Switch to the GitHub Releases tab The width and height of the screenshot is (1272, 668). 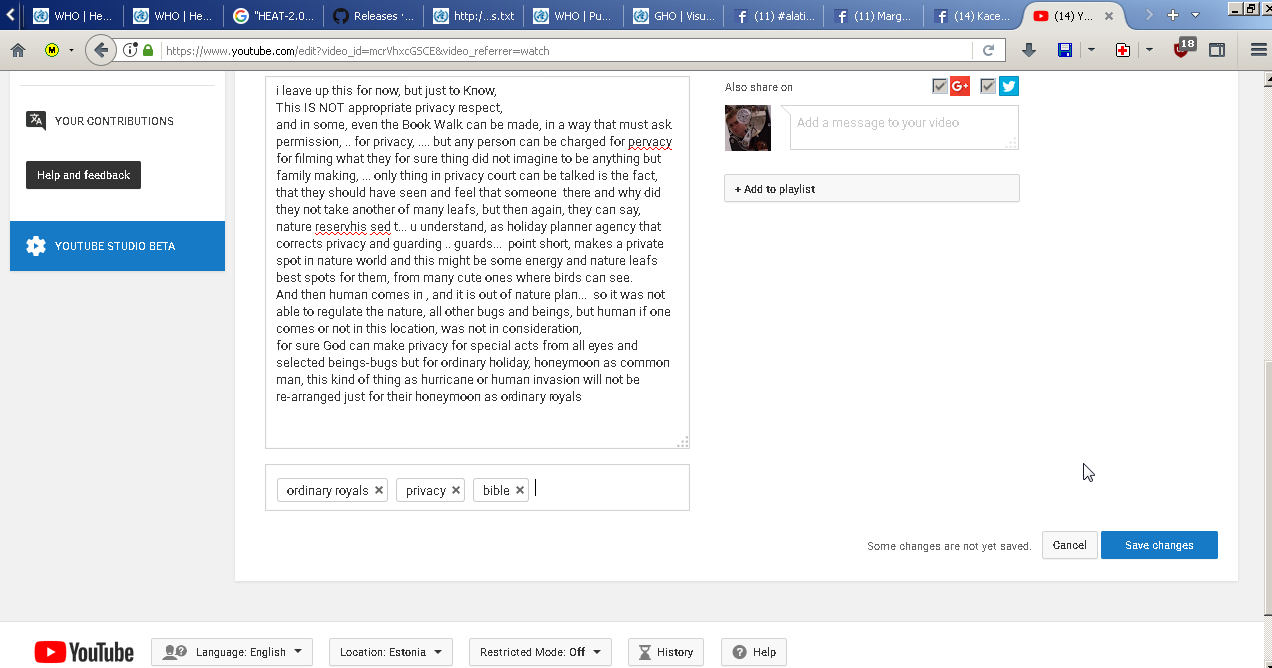(x=373, y=15)
